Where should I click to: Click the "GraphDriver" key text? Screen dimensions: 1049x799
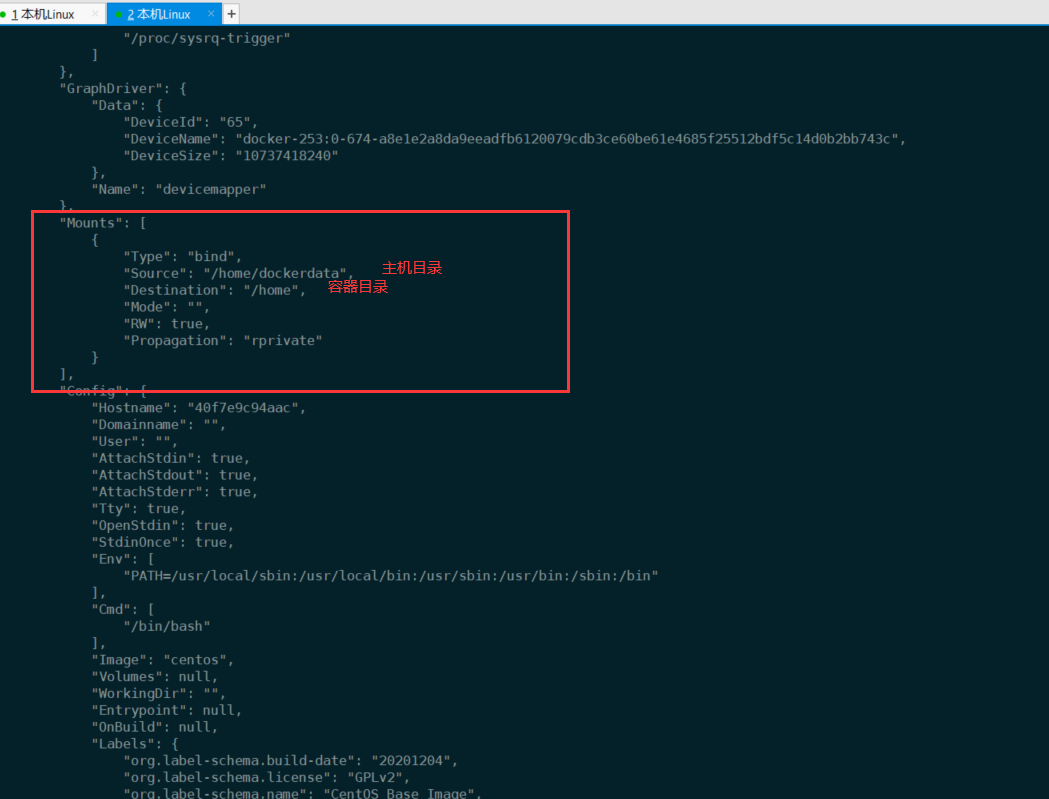(111, 88)
